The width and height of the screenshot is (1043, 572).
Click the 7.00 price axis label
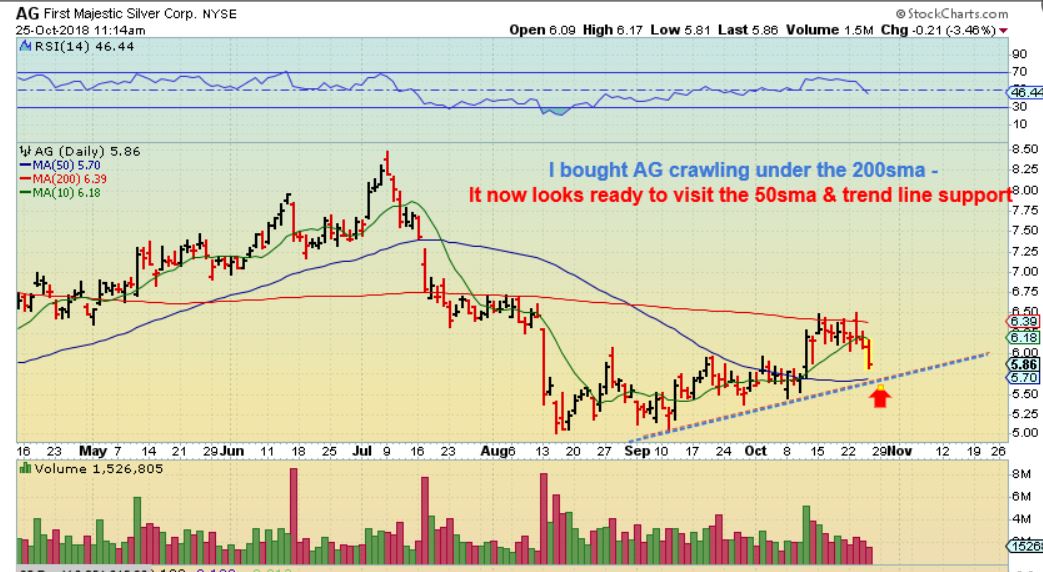(x=1024, y=271)
